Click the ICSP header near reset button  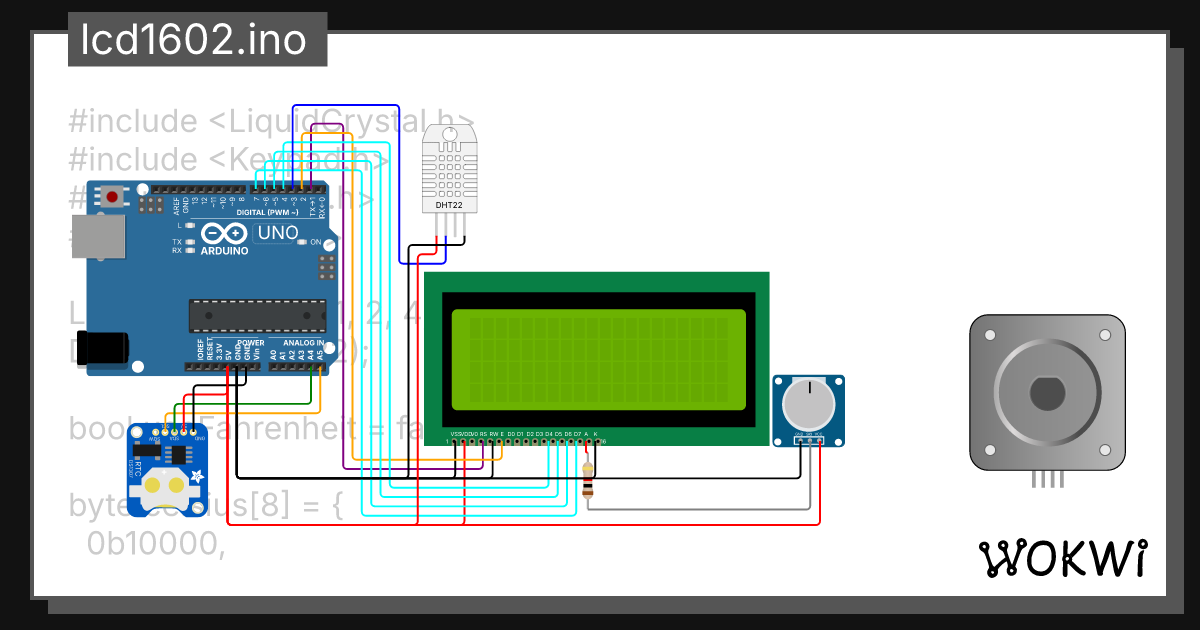[151, 205]
